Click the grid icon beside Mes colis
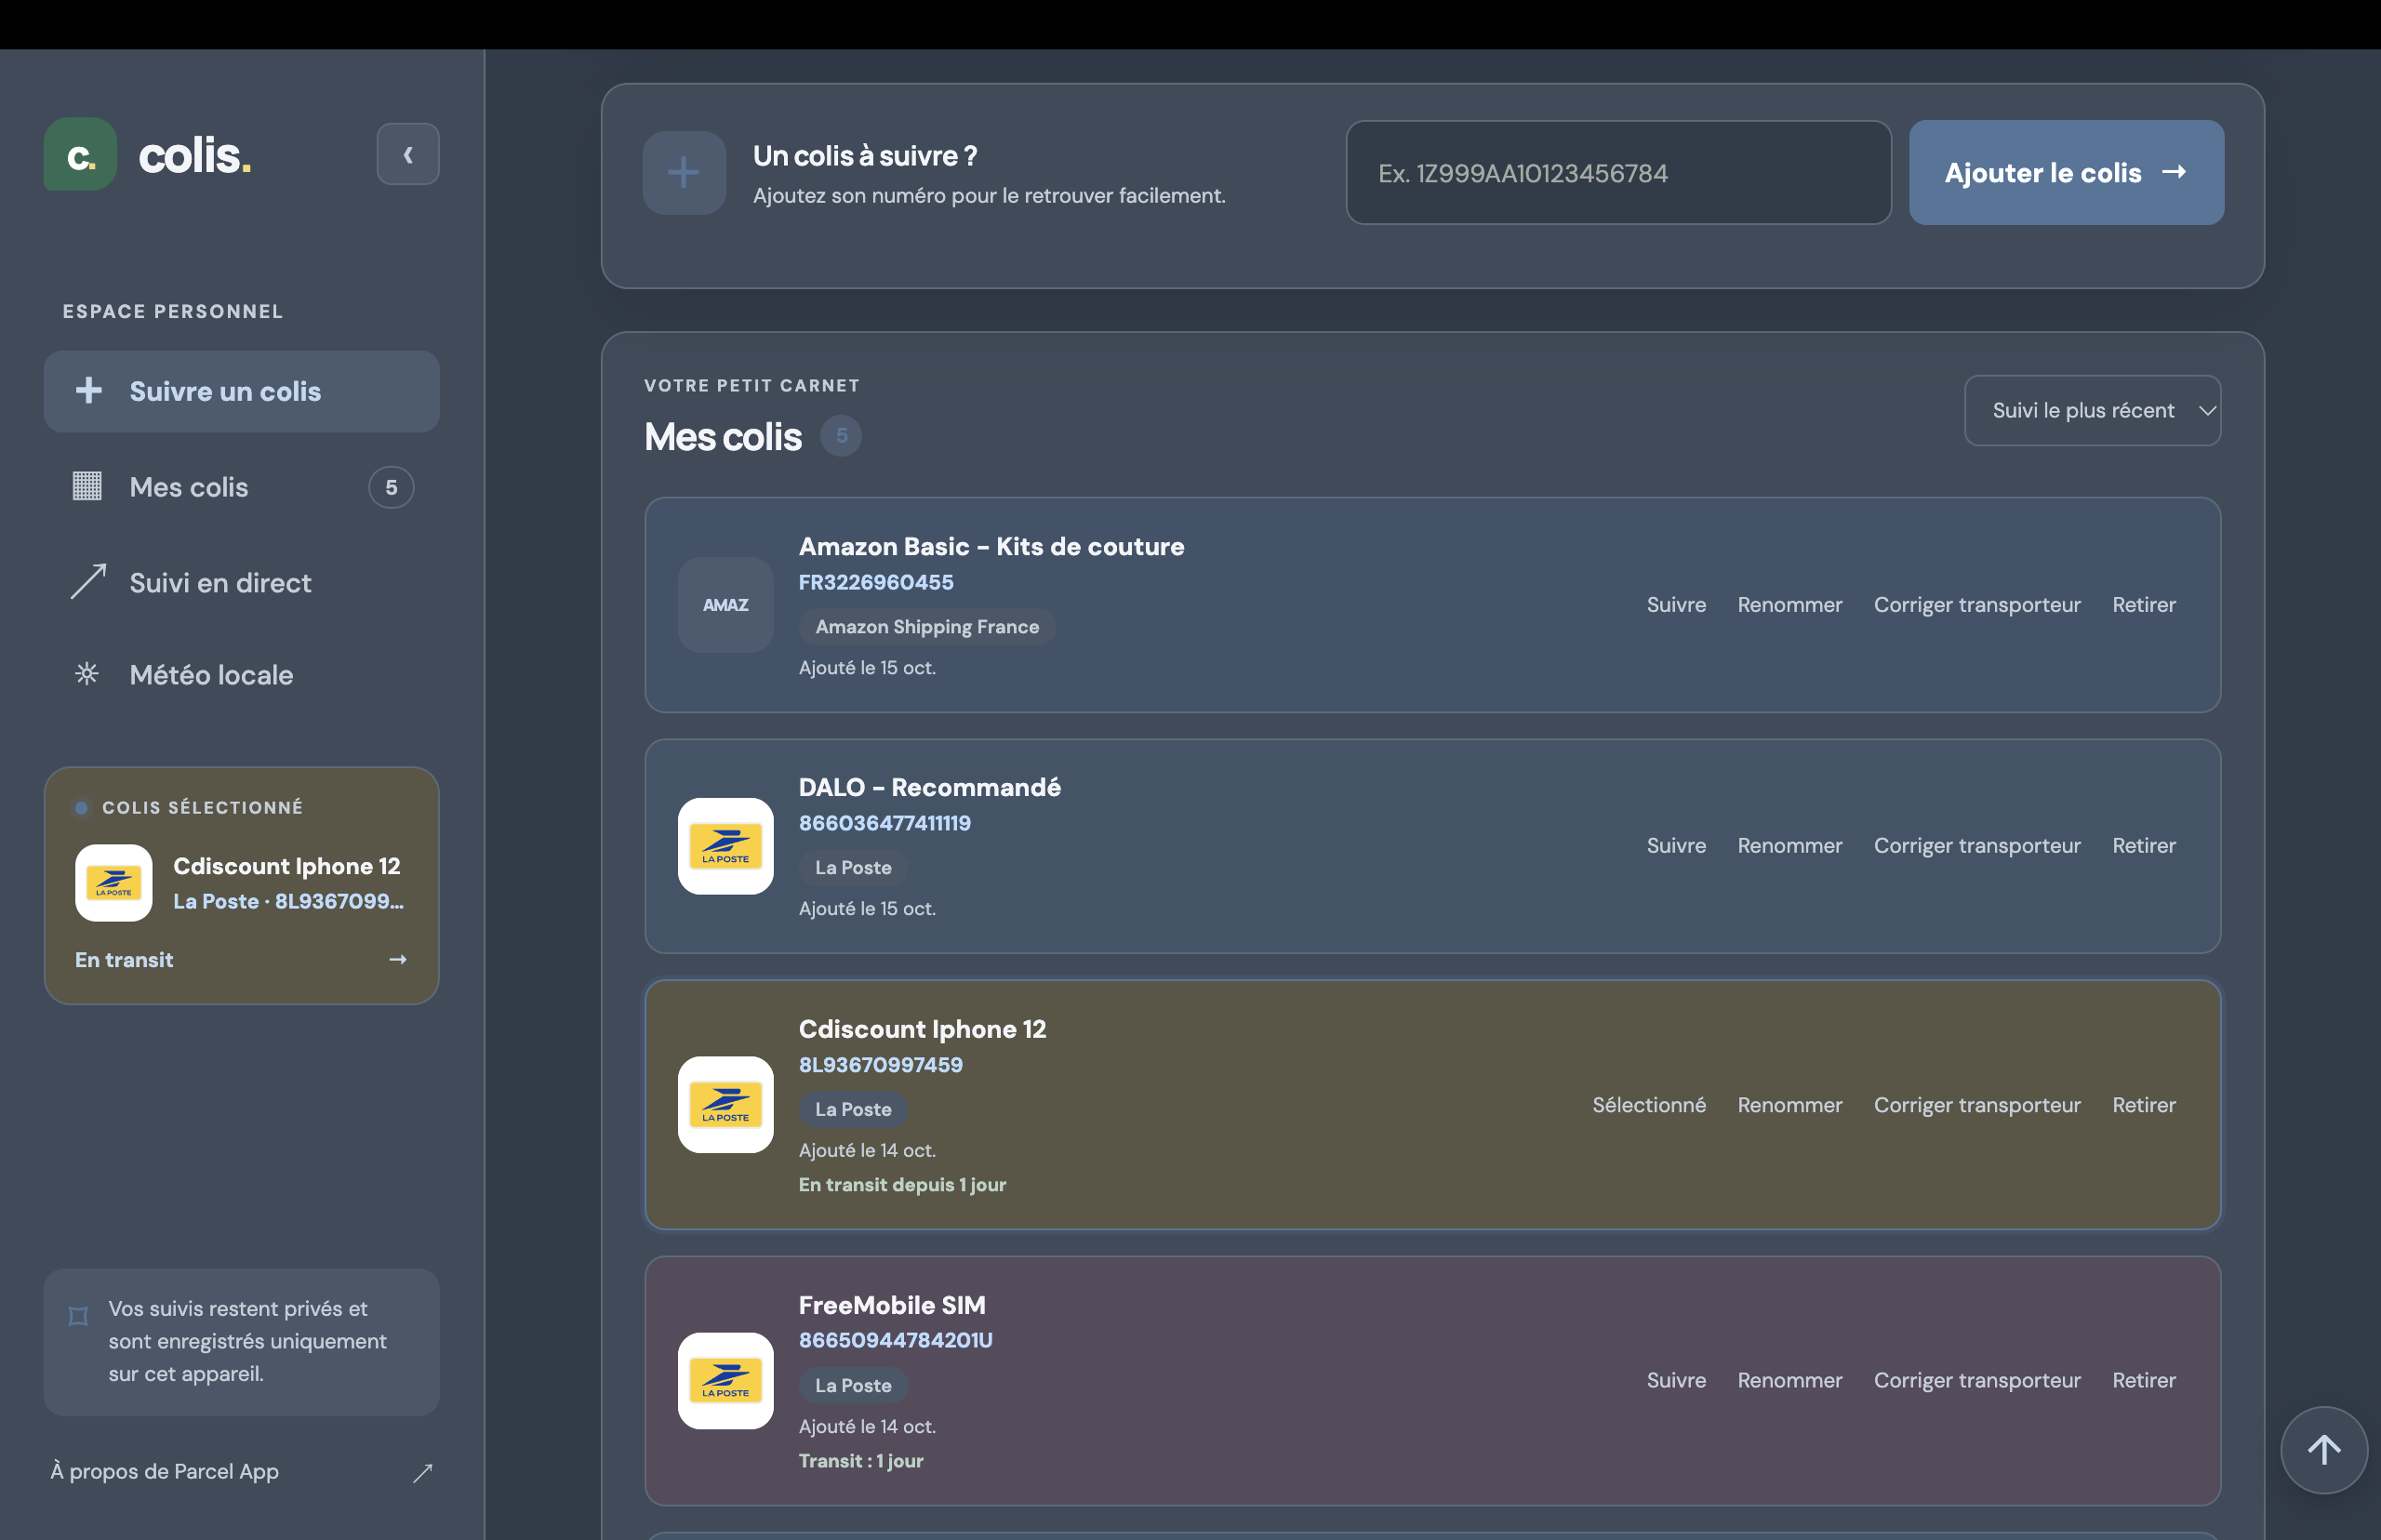 tap(87, 486)
